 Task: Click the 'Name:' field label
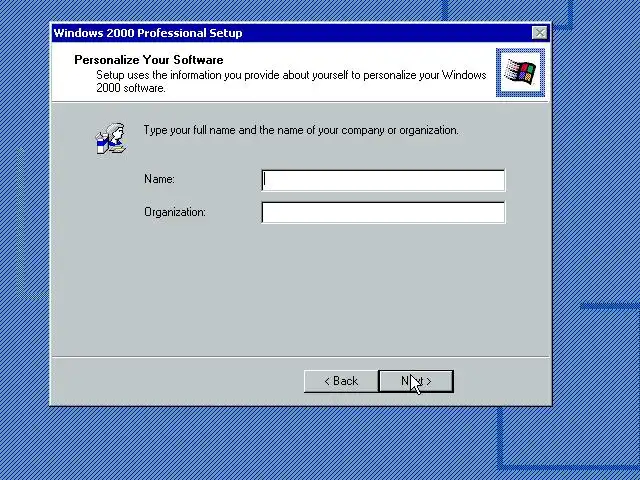click(159, 179)
